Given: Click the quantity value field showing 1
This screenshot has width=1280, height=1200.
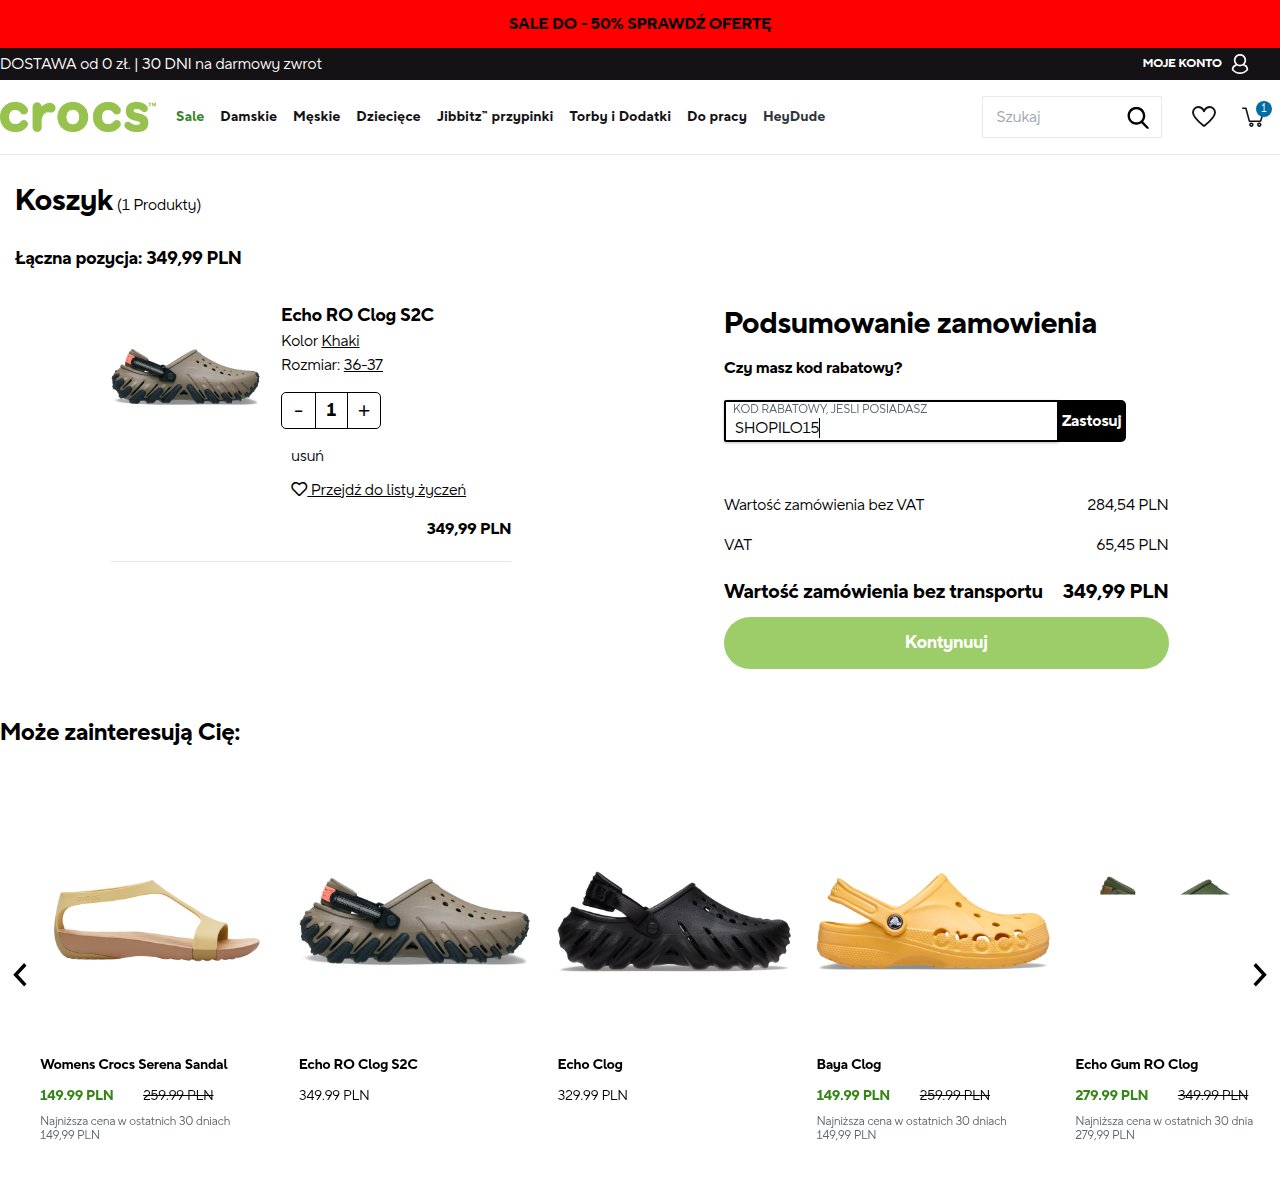Looking at the screenshot, I should click(331, 411).
